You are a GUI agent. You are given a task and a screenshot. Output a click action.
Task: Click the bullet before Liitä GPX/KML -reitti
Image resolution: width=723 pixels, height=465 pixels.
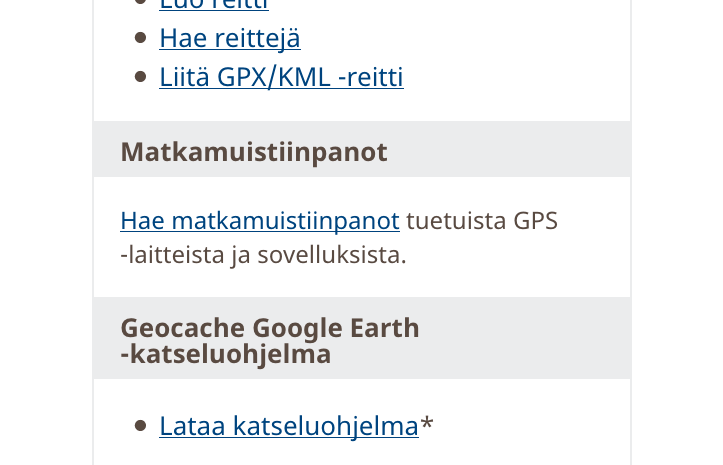(140, 77)
